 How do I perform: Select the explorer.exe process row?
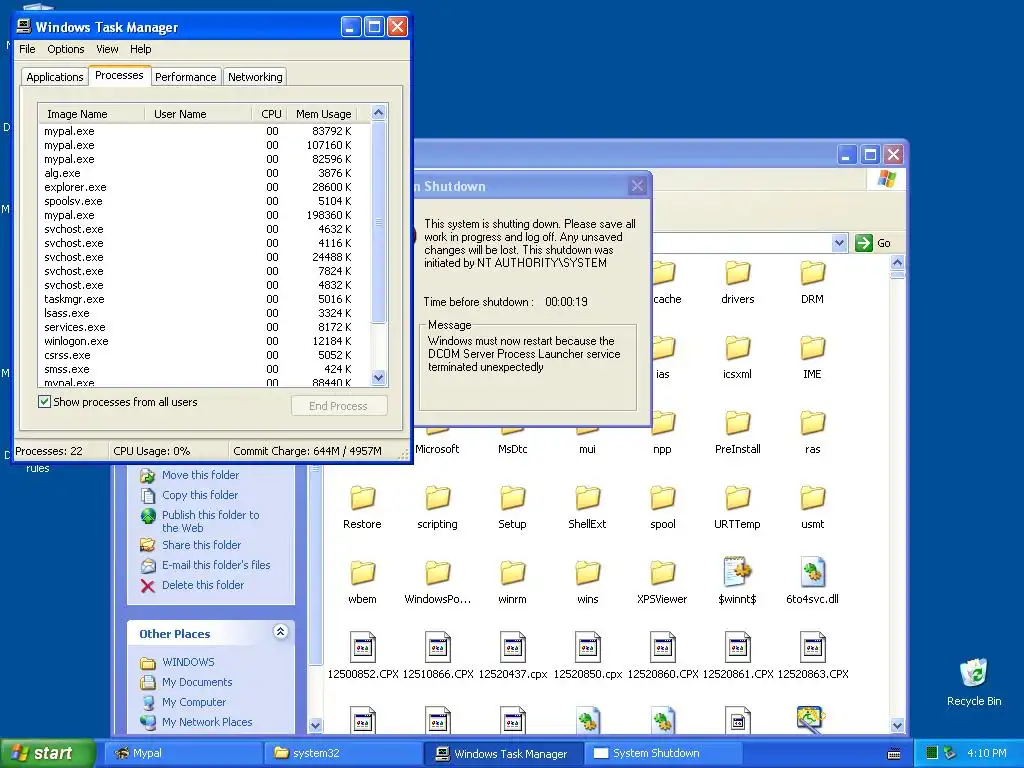(x=204, y=187)
